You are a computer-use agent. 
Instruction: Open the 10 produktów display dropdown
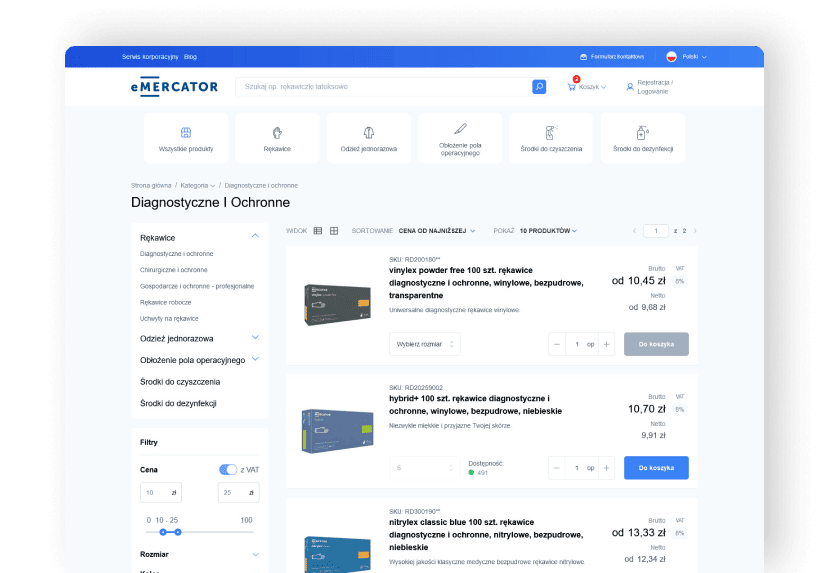point(548,231)
